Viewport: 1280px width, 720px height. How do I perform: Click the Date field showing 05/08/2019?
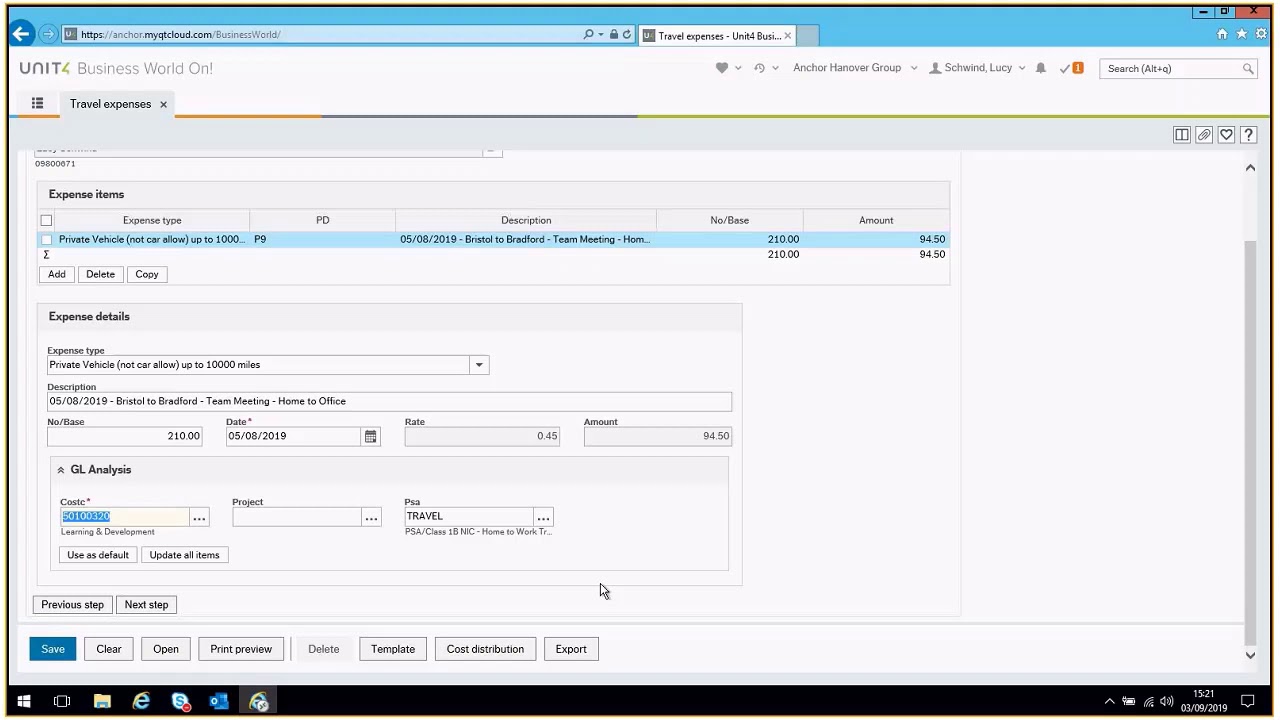pos(293,436)
